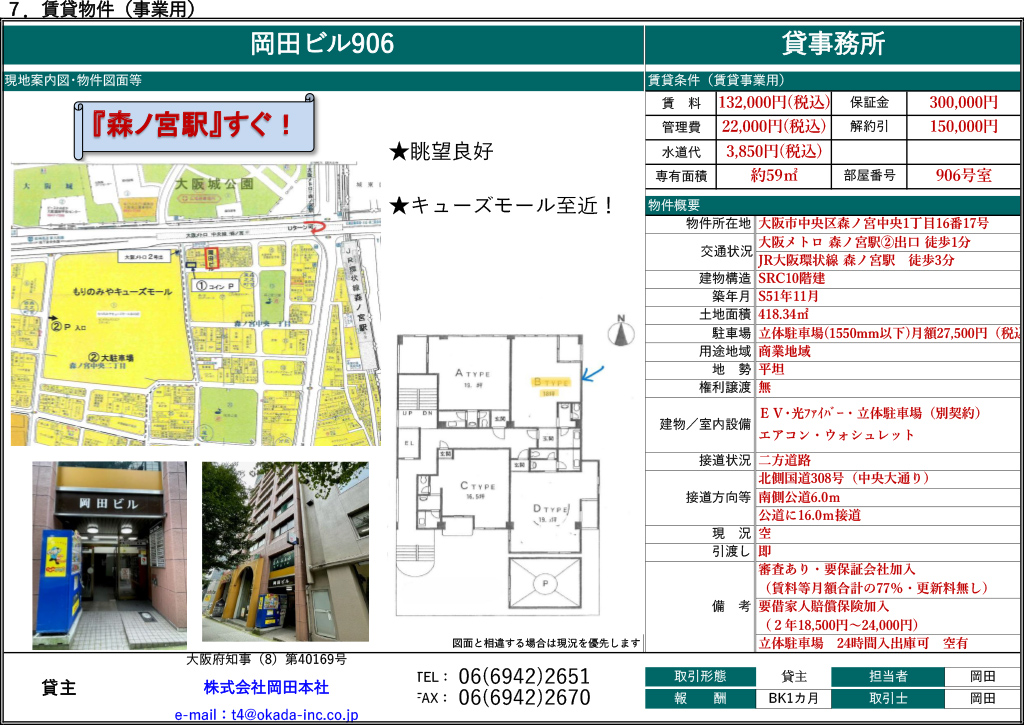The width and height of the screenshot is (1024, 725).
Task: Click the 『森ノ宮駅』すぐ！ banner
Action: coord(196,126)
